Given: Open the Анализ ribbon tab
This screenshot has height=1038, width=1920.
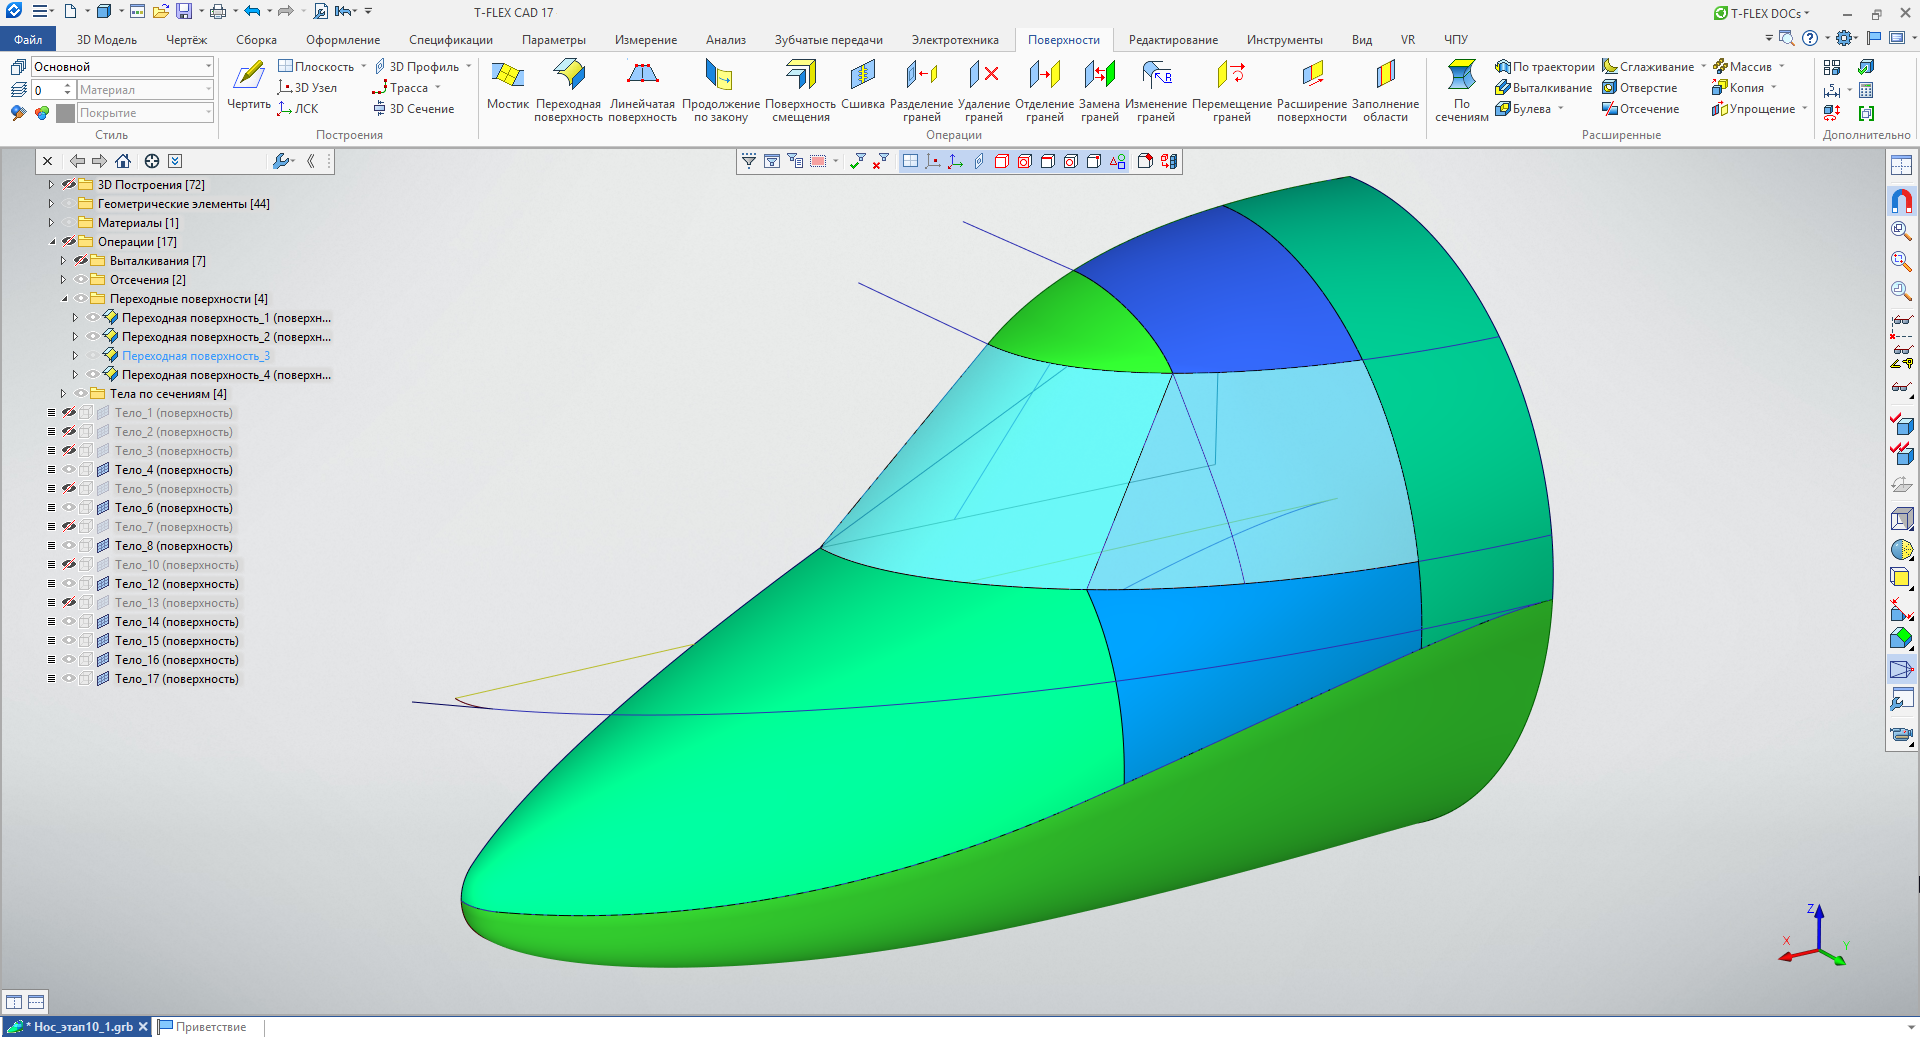Looking at the screenshot, I should click(726, 40).
